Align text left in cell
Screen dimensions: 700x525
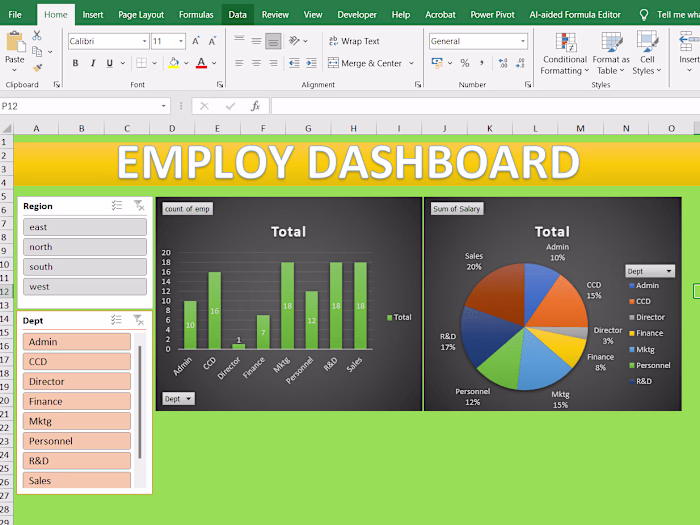[239, 63]
